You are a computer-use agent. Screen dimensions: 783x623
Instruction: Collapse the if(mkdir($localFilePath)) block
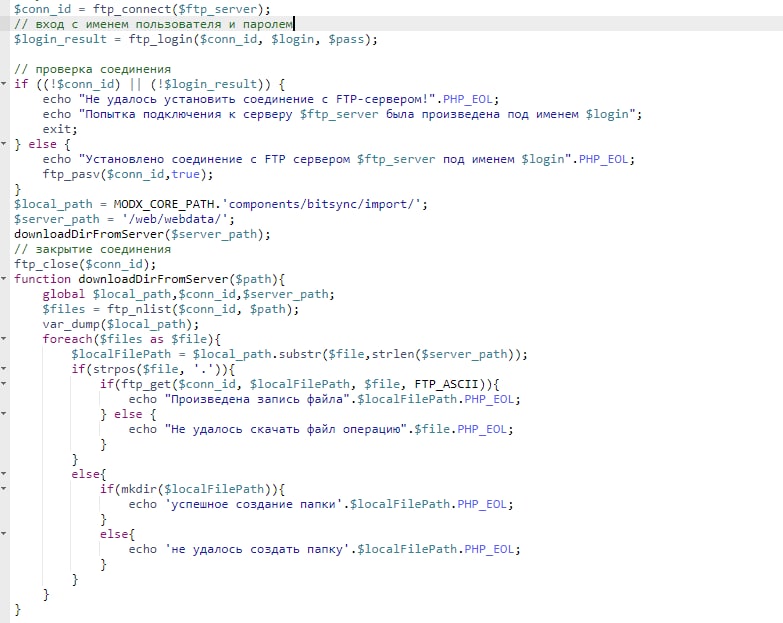click(x=3, y=488)
